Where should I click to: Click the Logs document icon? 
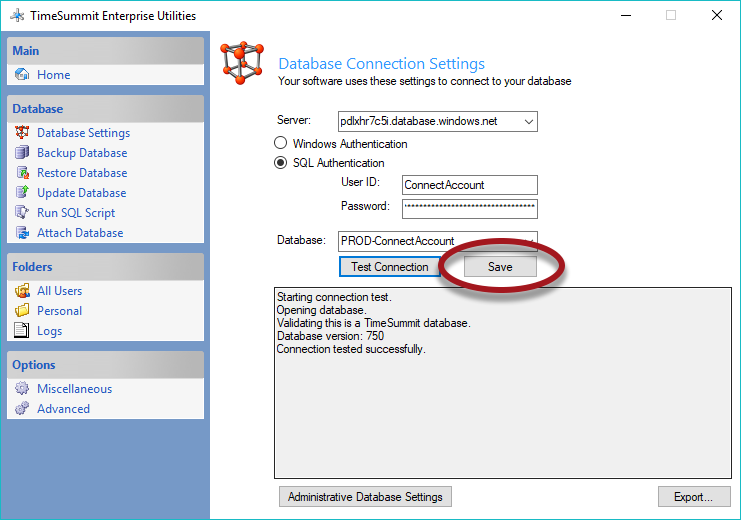22,330
